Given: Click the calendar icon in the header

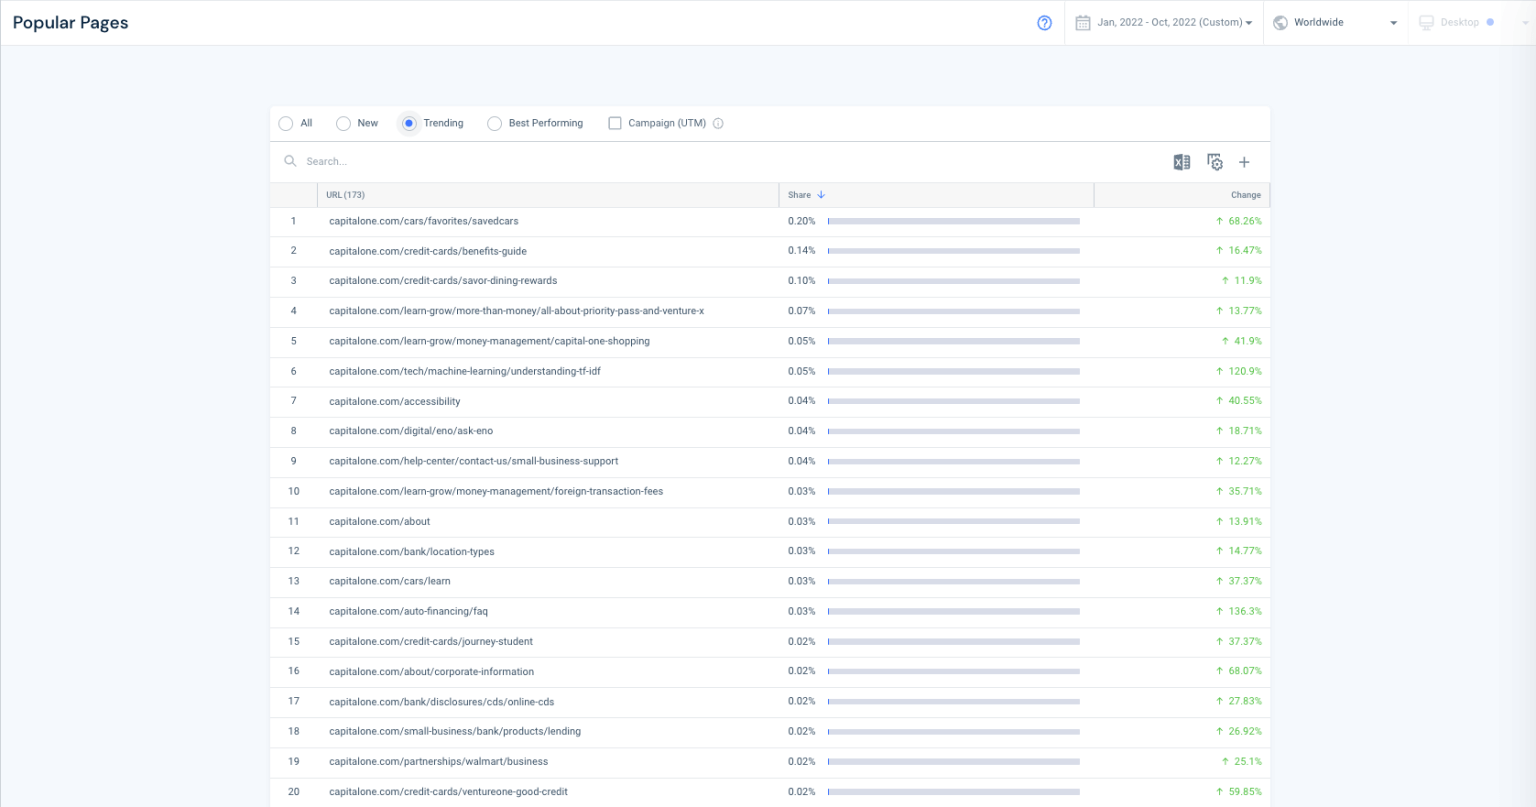Looking at the screenshot, I should 1083,21.
